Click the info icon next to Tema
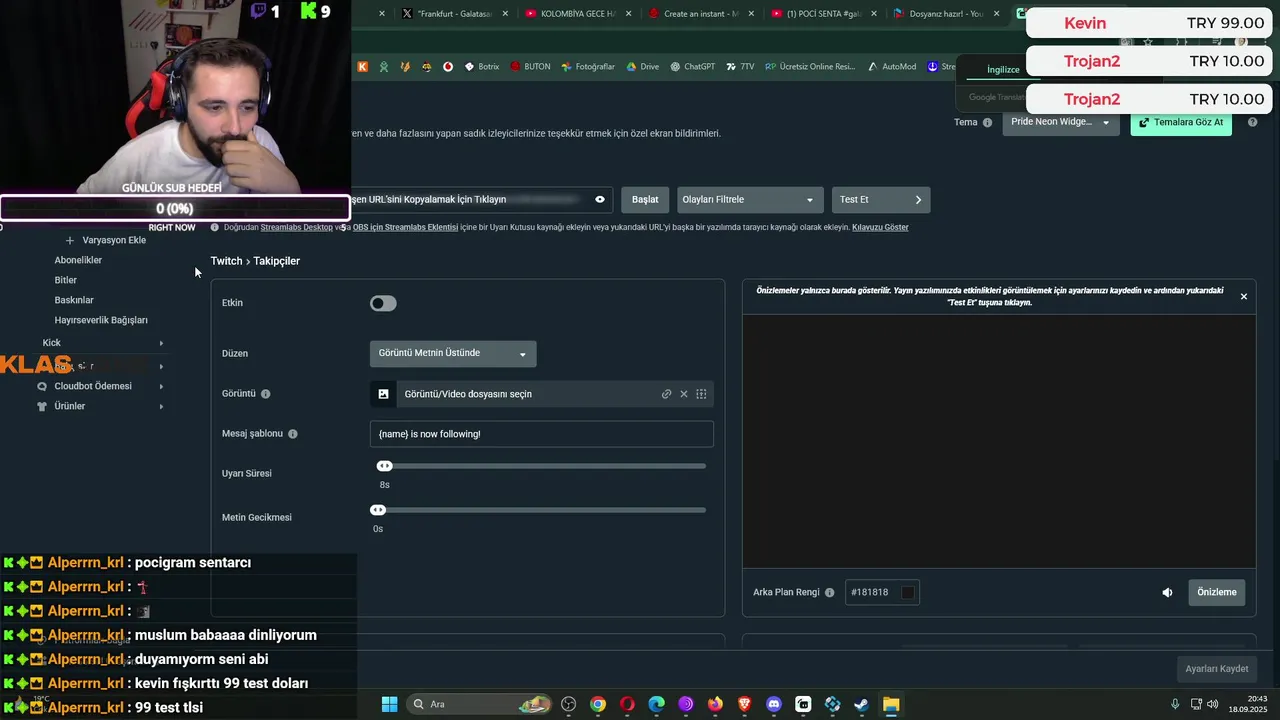The image size is (1280, 720). [x=987, y=122]
